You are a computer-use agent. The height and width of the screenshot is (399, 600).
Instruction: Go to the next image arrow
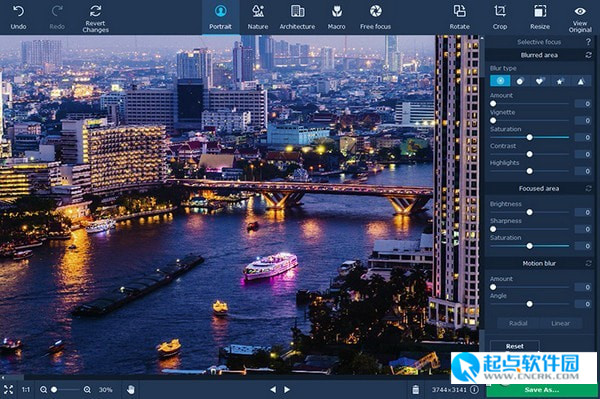[x=287, y=389]
